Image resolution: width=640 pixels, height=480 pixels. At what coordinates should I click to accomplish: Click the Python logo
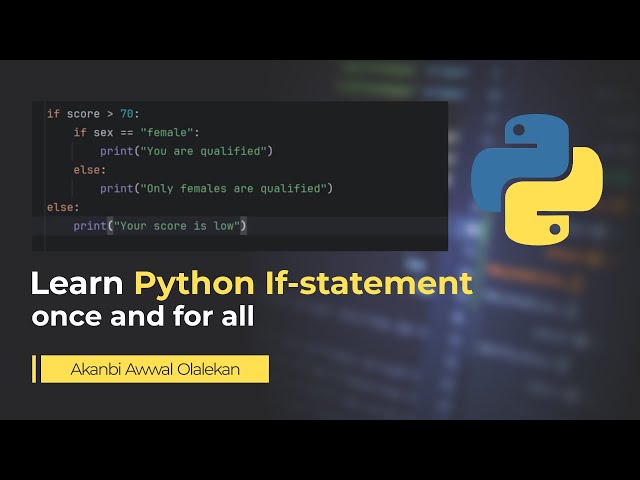pyautogui.click(x=537, y=180)
